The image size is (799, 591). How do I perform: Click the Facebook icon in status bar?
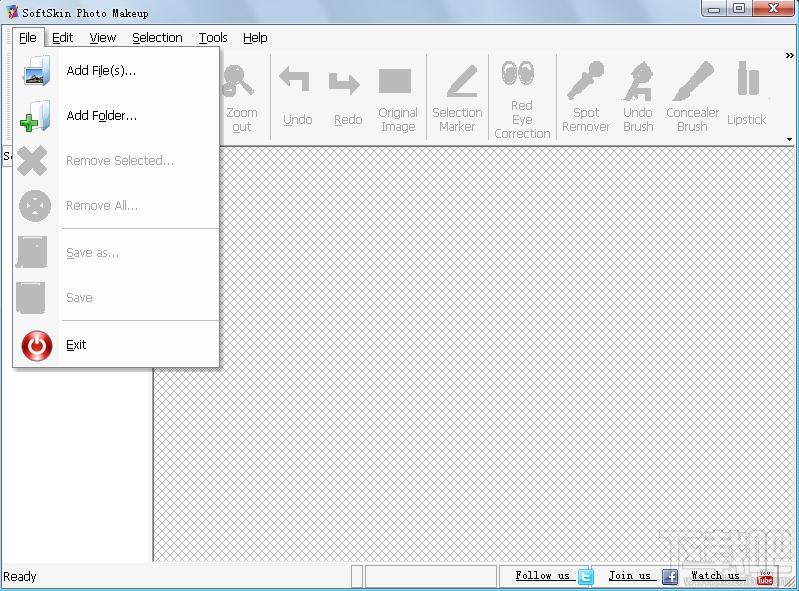[670, 577]
